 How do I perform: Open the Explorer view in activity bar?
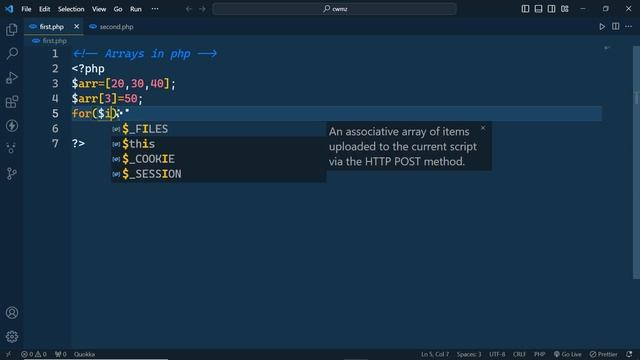click(12, 29)
